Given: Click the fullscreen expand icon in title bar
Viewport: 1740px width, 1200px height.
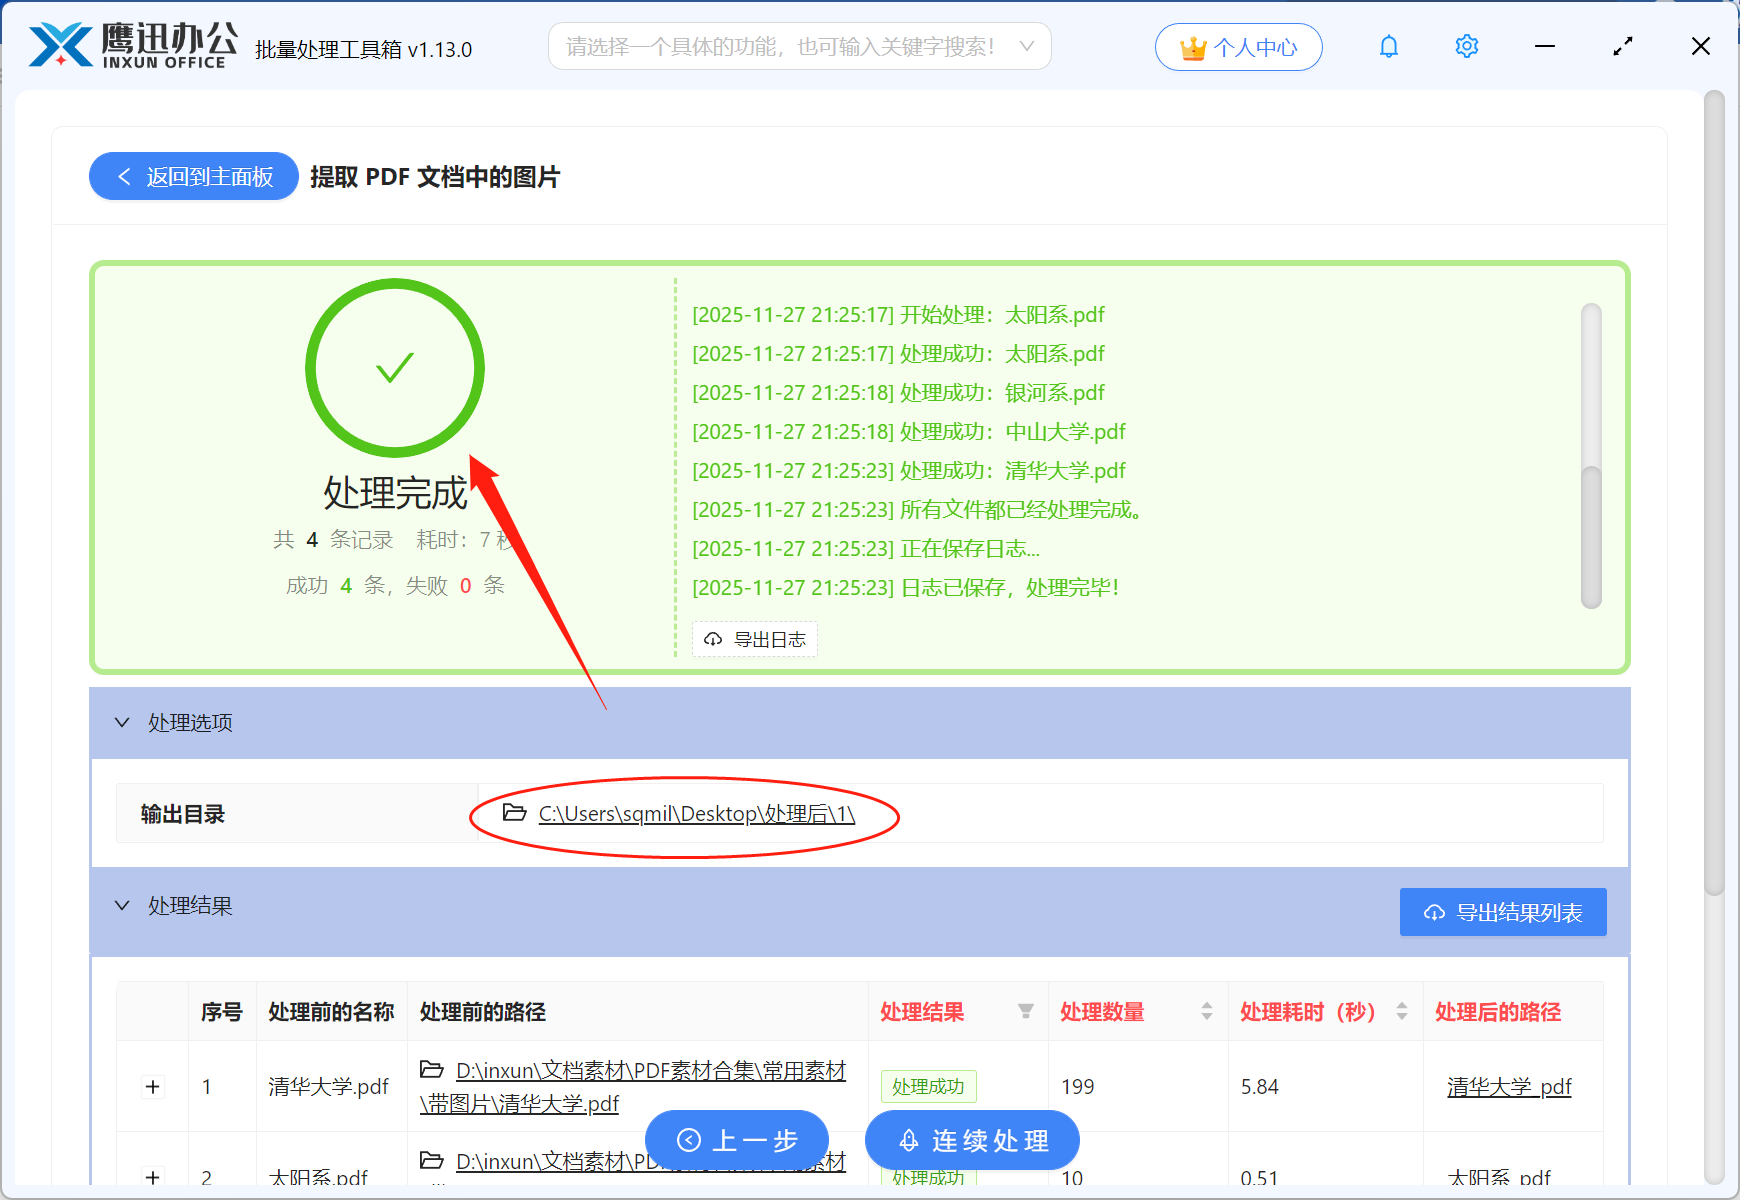Looking at the screenshot, I should (1622, 46).
